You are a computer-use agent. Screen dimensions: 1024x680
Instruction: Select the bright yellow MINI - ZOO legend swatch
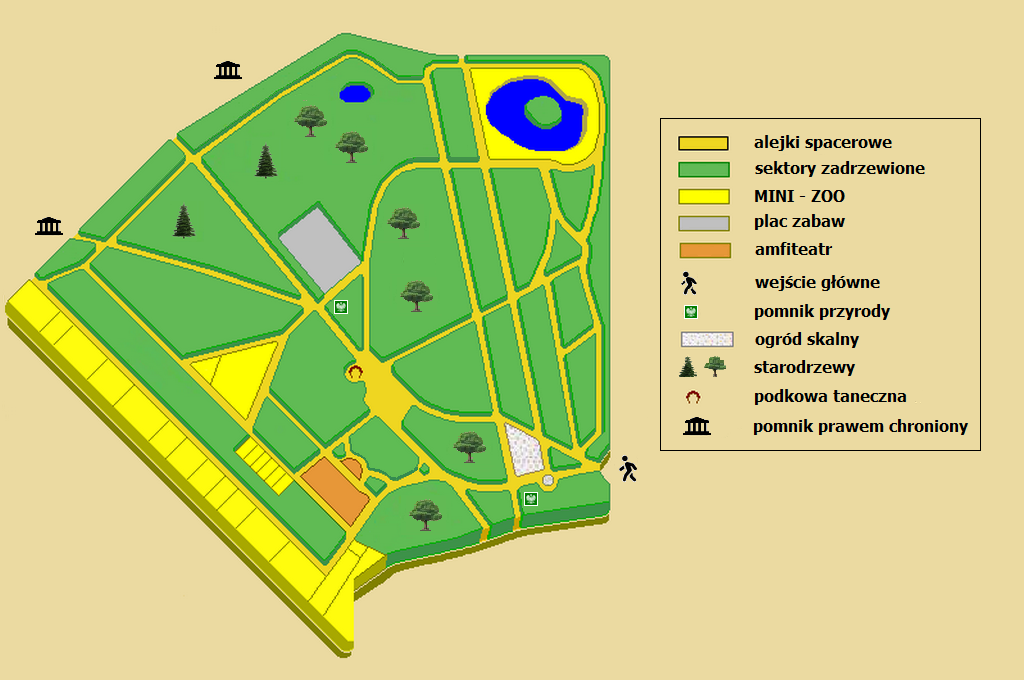pyautogui.click(x=704, y=196)
